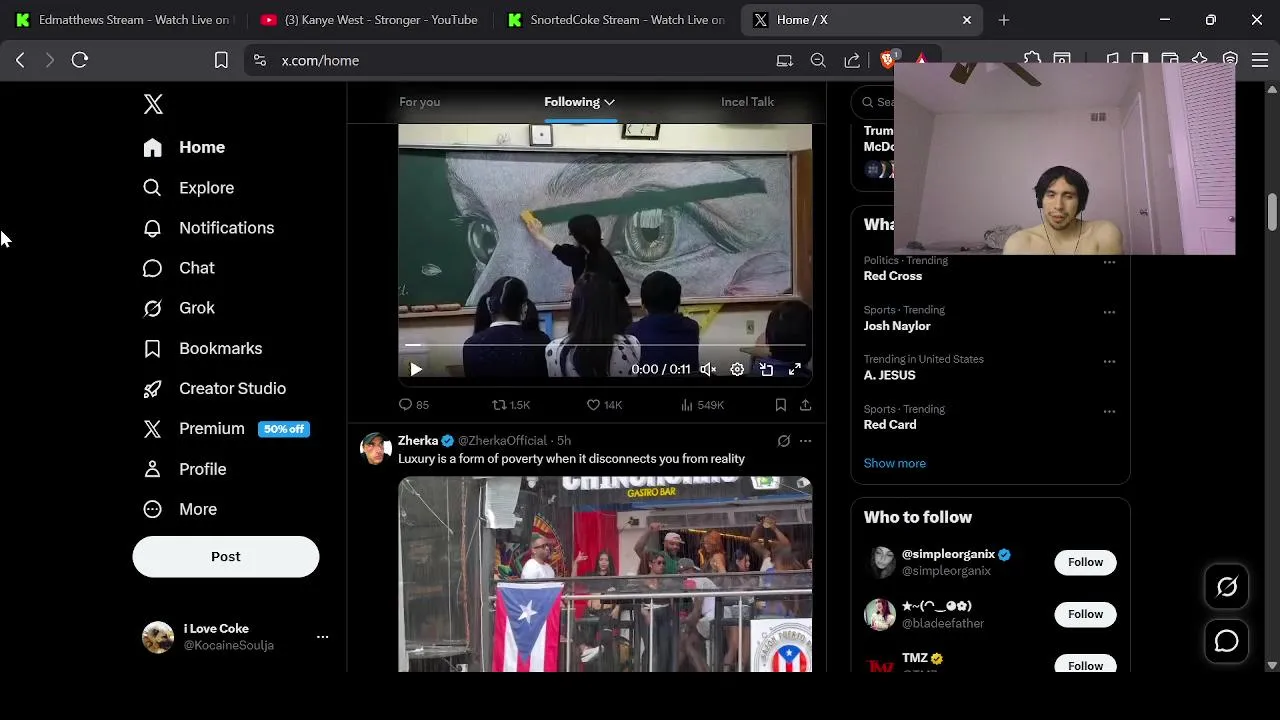Open Creator Studio from sidebar
The height and width of the screenshot is (720, 1280).
(214, 388)
